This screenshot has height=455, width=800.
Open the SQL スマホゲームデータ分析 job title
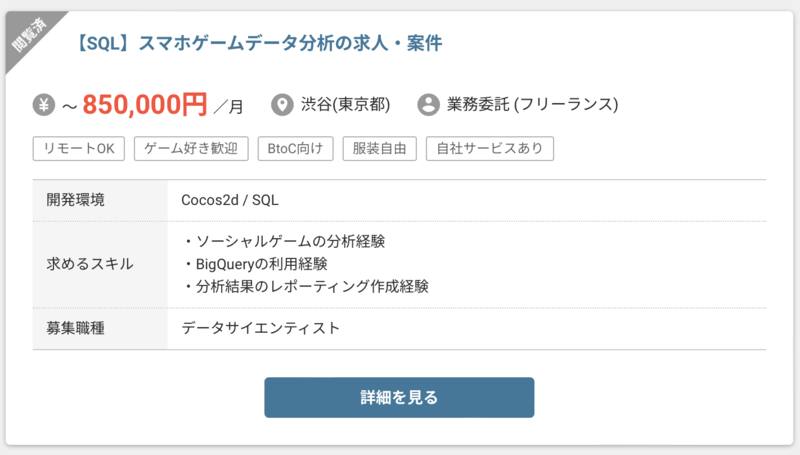coord(258,43)
